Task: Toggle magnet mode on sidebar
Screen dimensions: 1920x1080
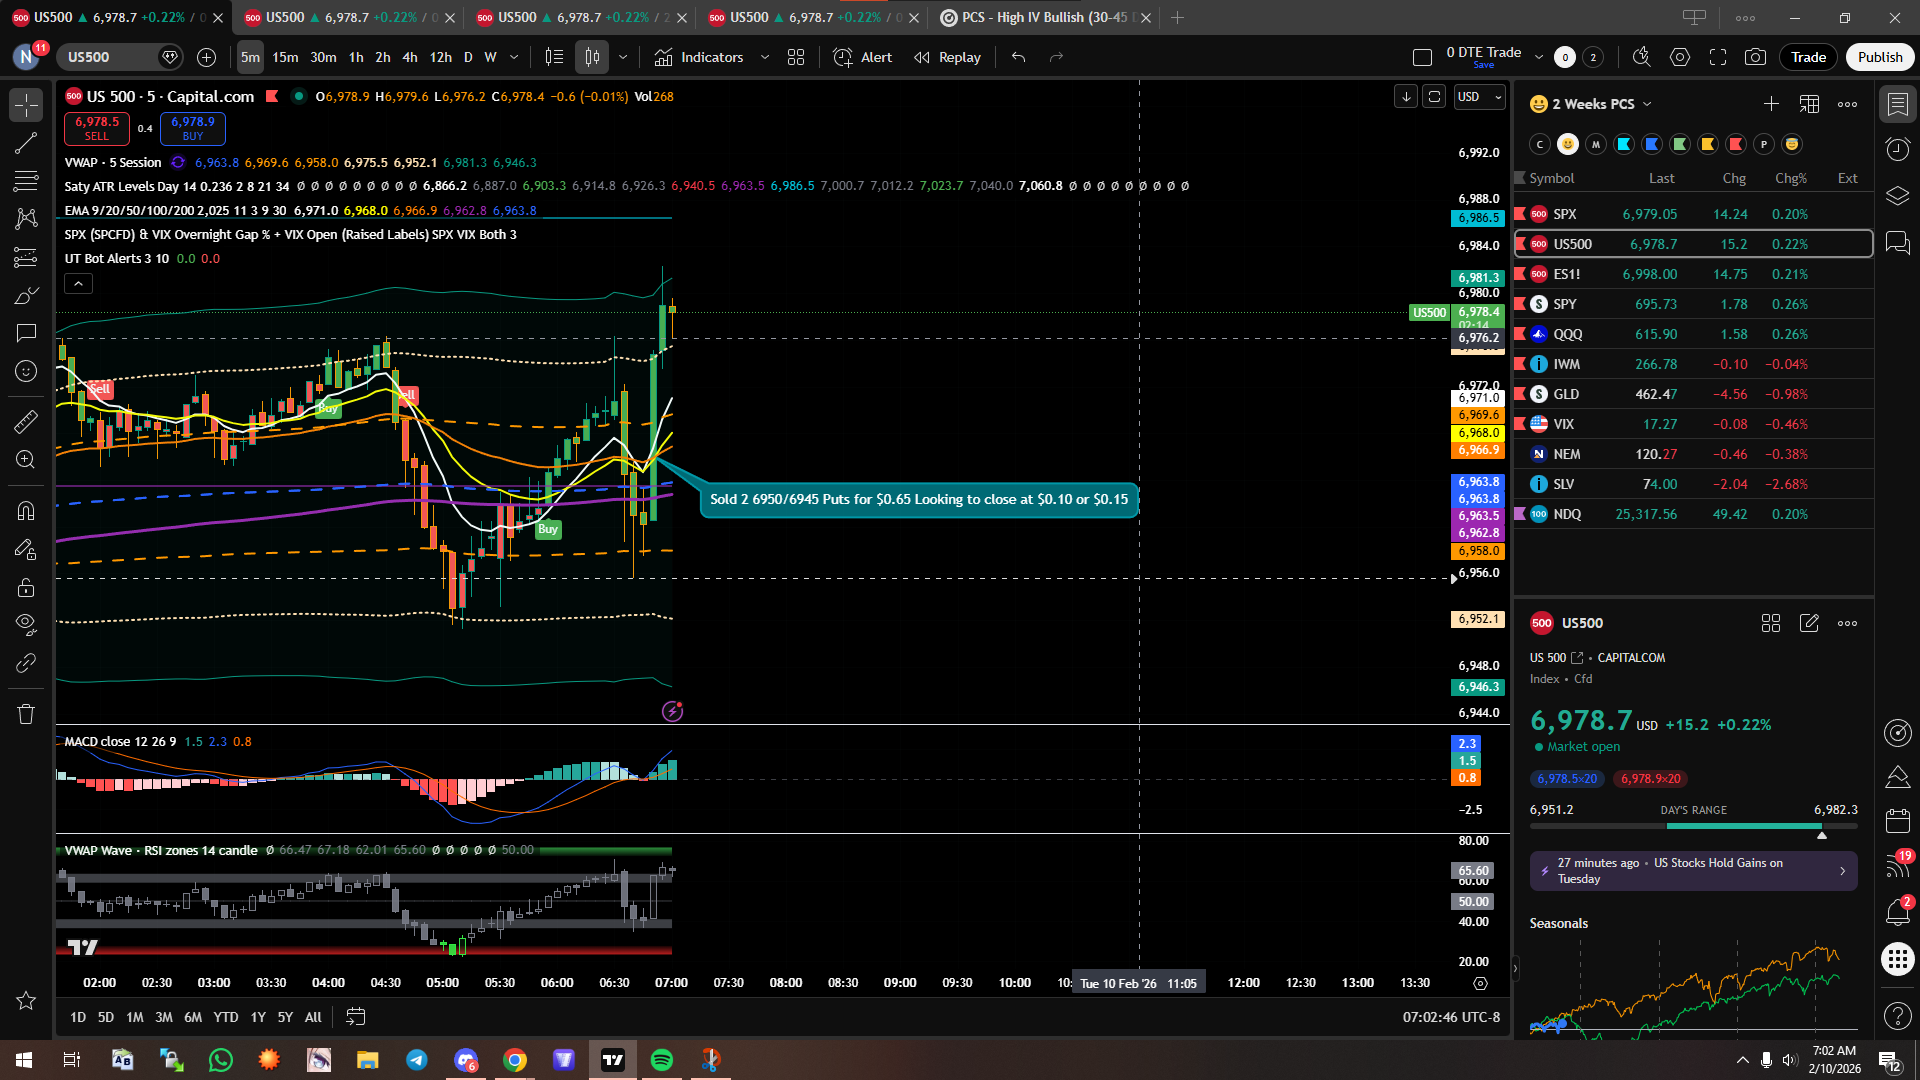Action: coord(26,510)
